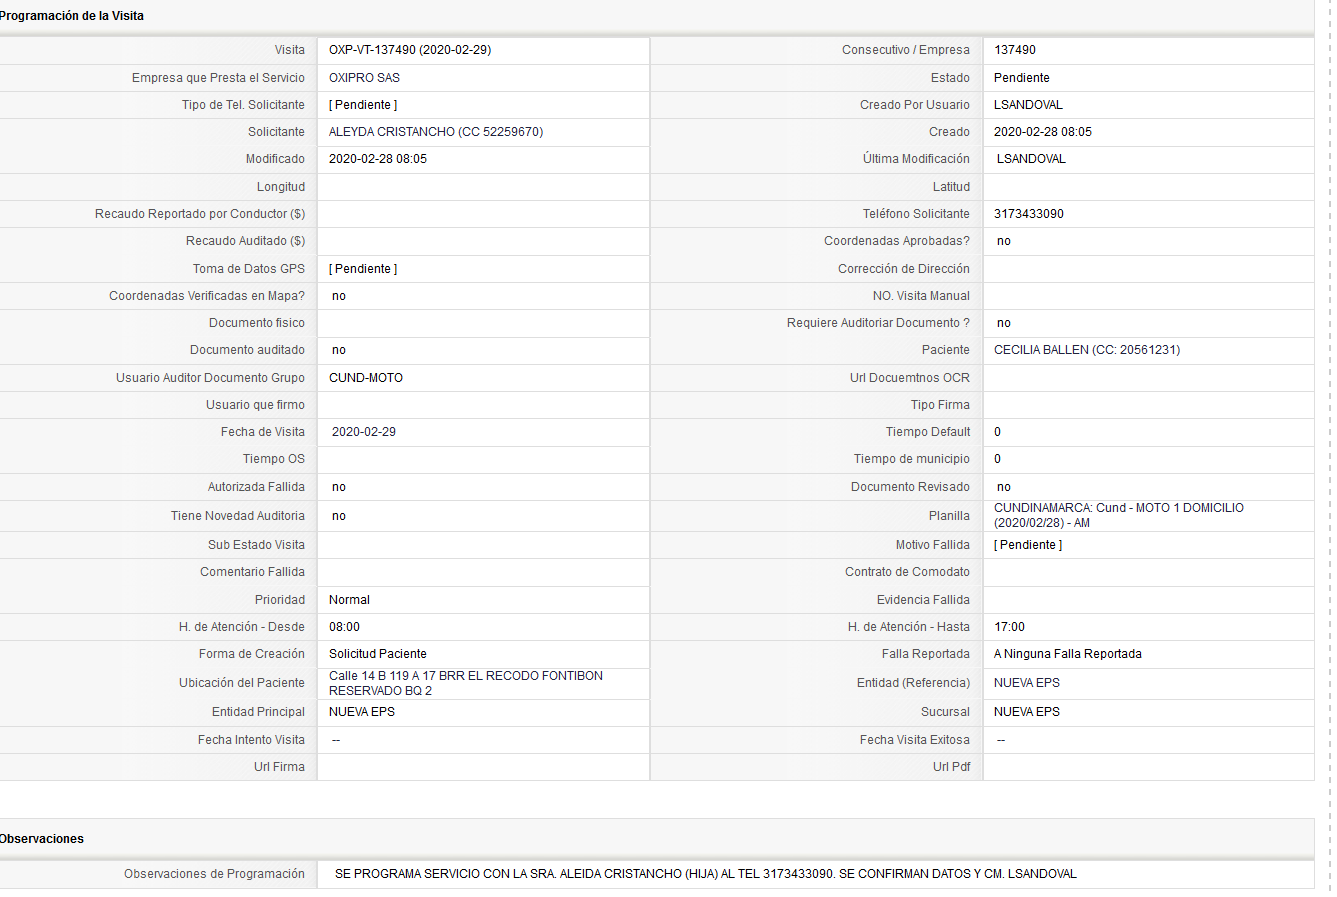This screenshot has height=897, width=1337.
Task: Click [Pendiente] next to Motivo Fallida
Action: point(1028,545)
